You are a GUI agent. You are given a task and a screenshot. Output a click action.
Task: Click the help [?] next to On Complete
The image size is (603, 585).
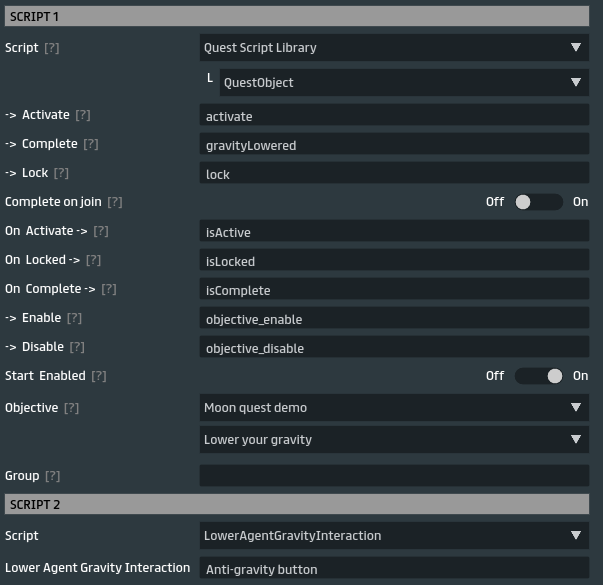point(109,289)
